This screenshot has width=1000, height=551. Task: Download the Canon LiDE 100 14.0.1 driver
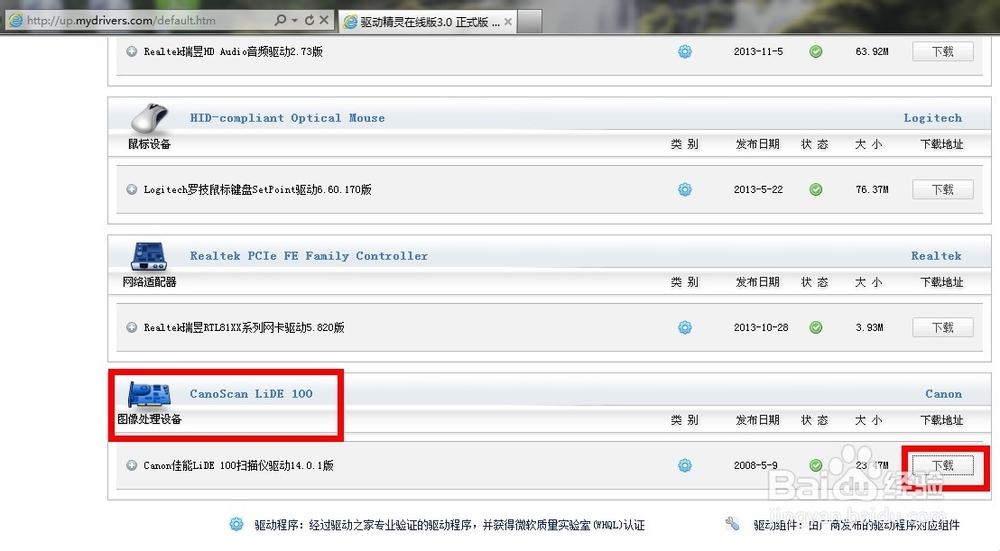(x=943, y=466)
